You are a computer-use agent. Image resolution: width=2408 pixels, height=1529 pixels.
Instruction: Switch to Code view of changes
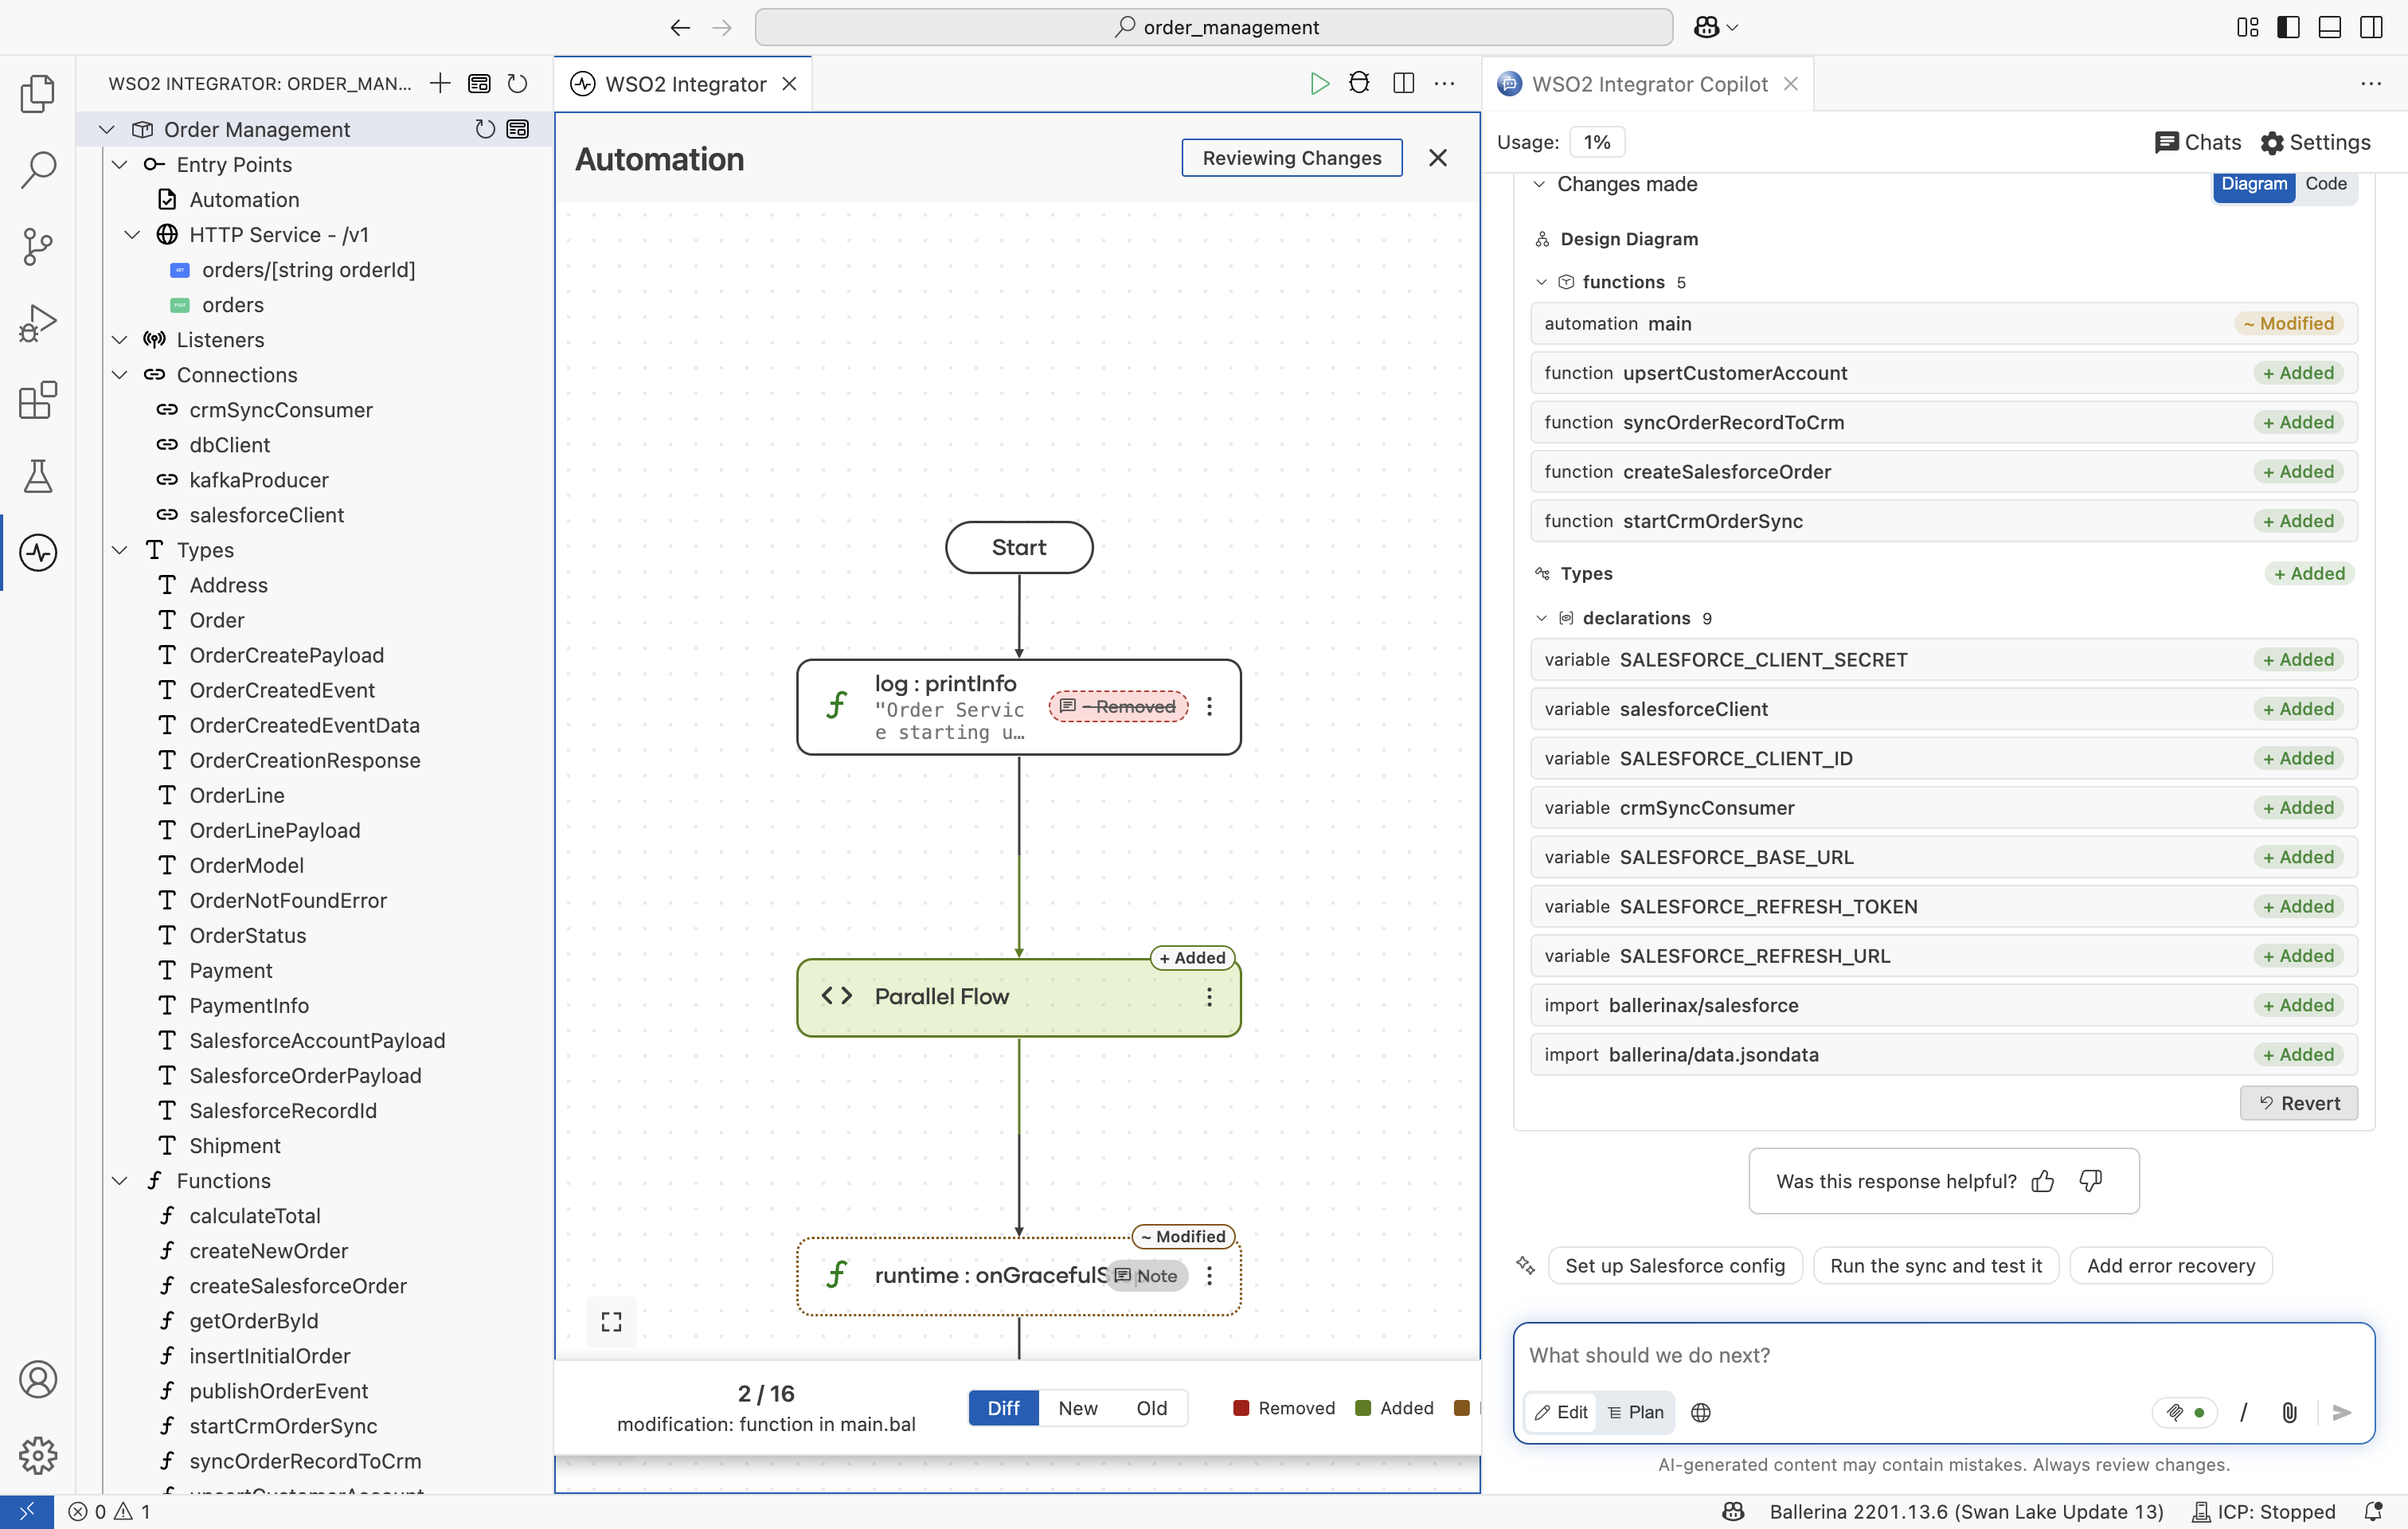(x=2326, y=184)
